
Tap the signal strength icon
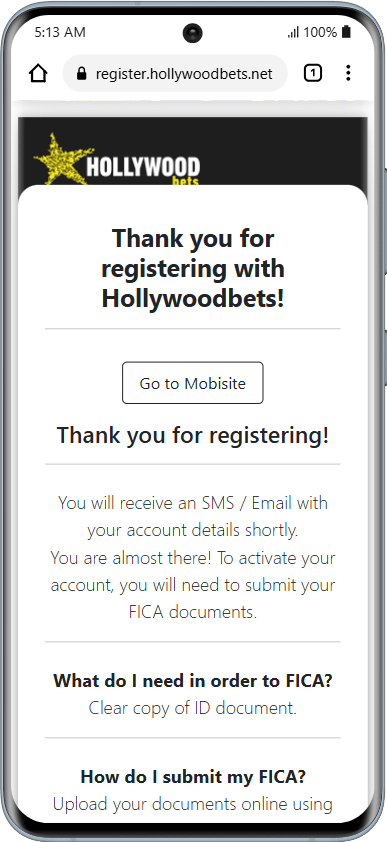tap(293, 33)
